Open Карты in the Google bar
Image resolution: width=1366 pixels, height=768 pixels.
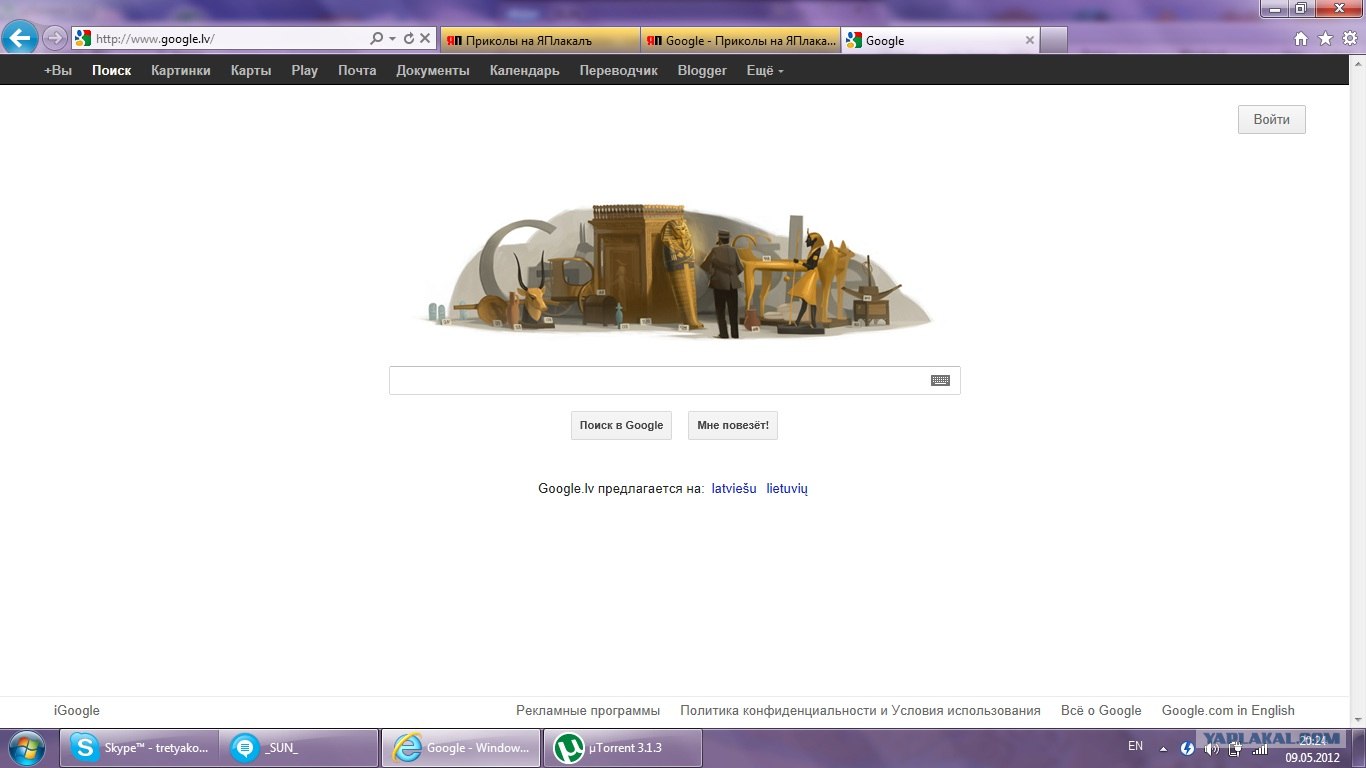point(251,70)
